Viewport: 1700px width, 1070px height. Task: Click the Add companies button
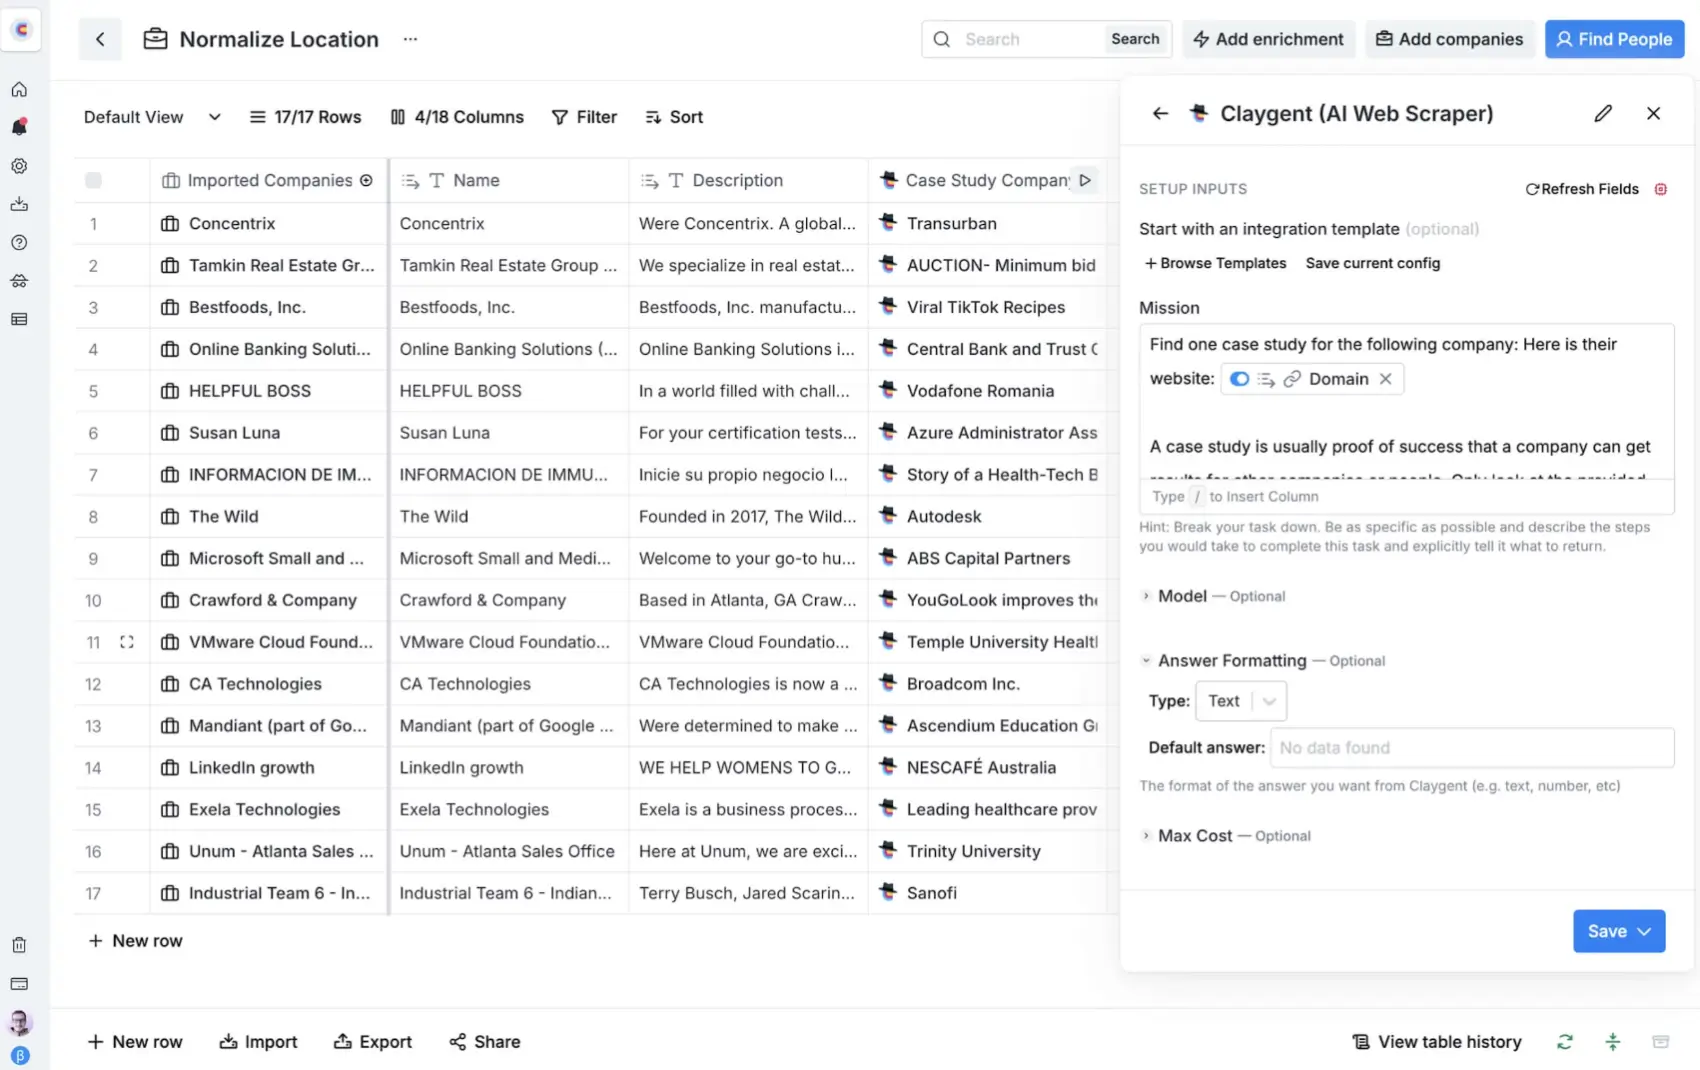[1450, 39]
